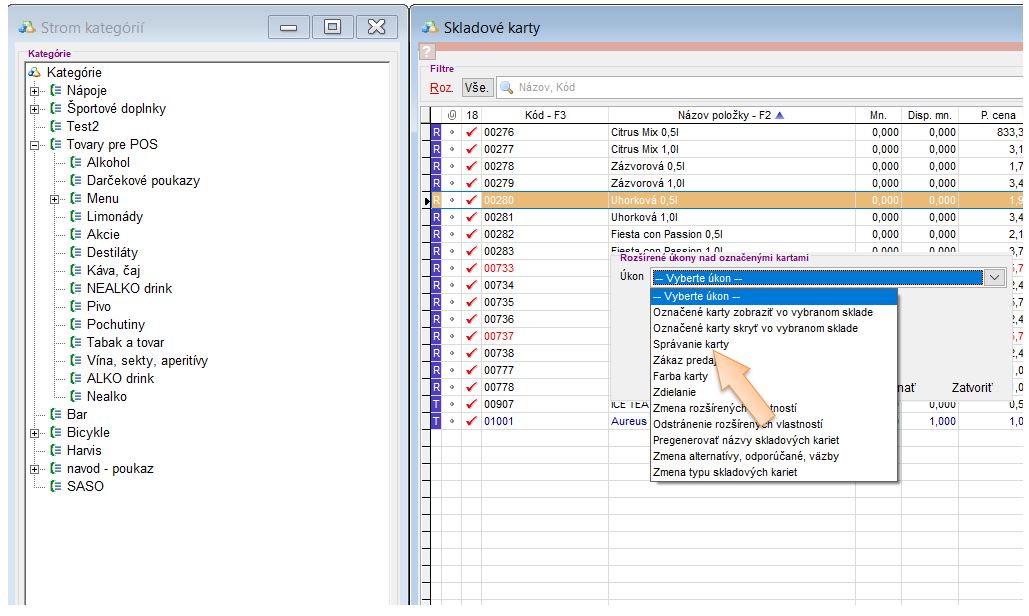The height and width of the screenshot is (616, 1029).
Task: Toggle the red checkmark for item 00277
Action: click(x=471, y=149)
